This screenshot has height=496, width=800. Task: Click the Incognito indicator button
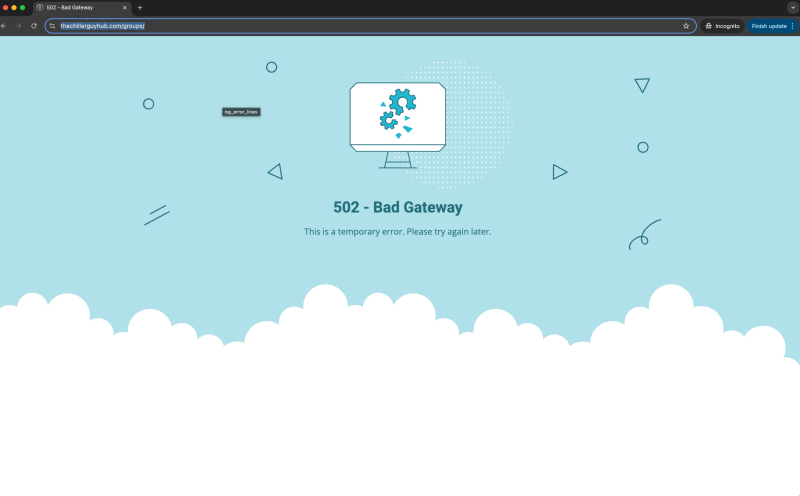(722, 26)
